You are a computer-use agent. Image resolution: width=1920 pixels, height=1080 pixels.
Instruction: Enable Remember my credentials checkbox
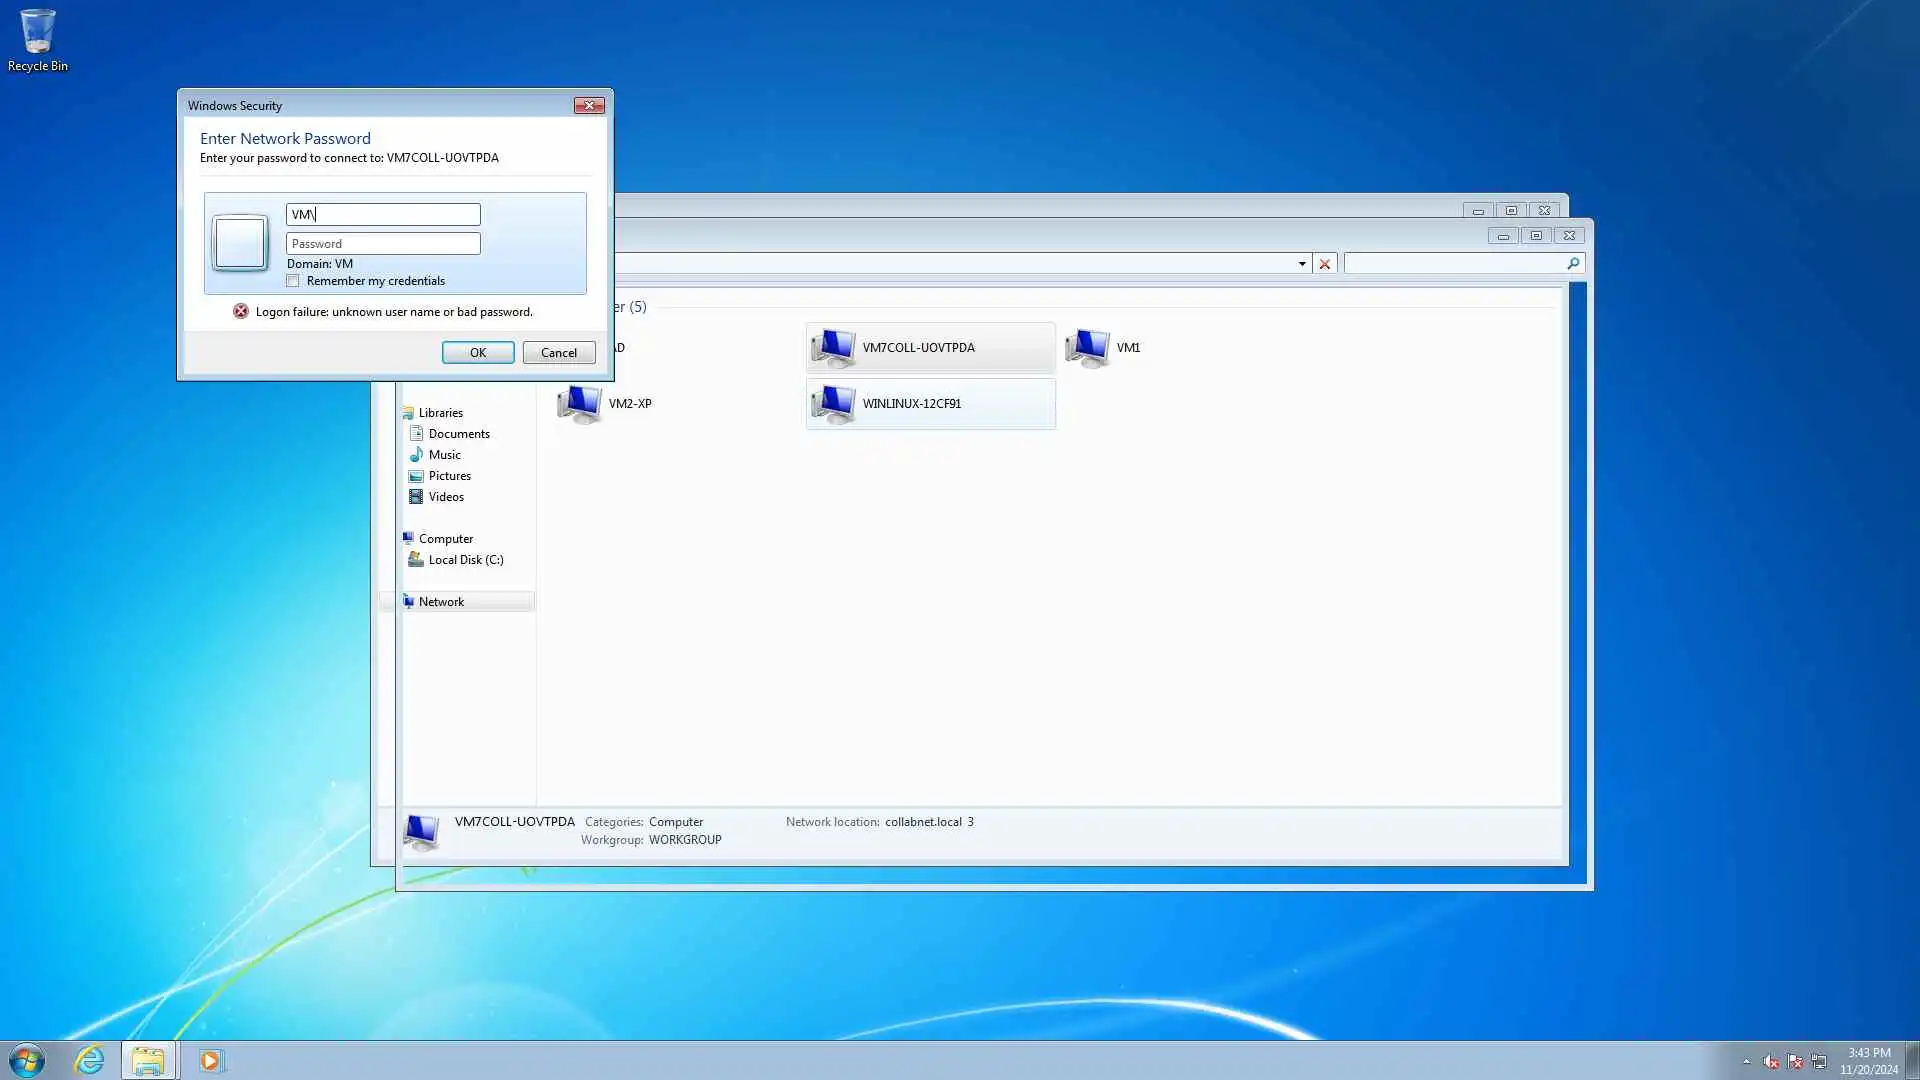293,281
